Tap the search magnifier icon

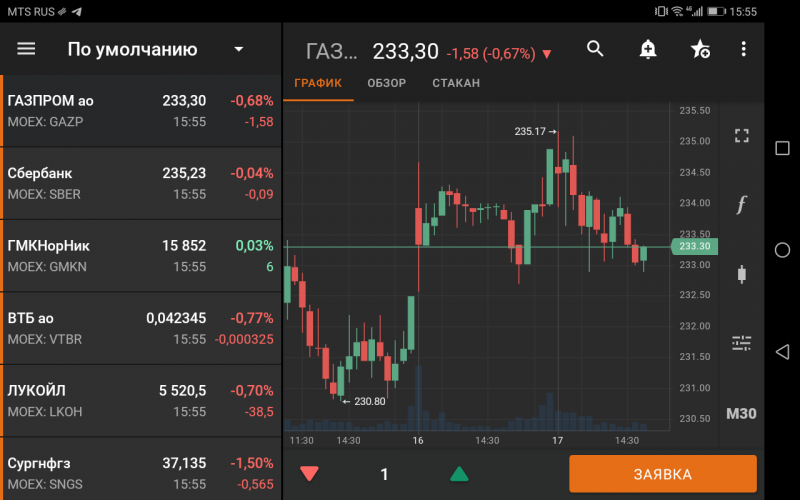596,49
